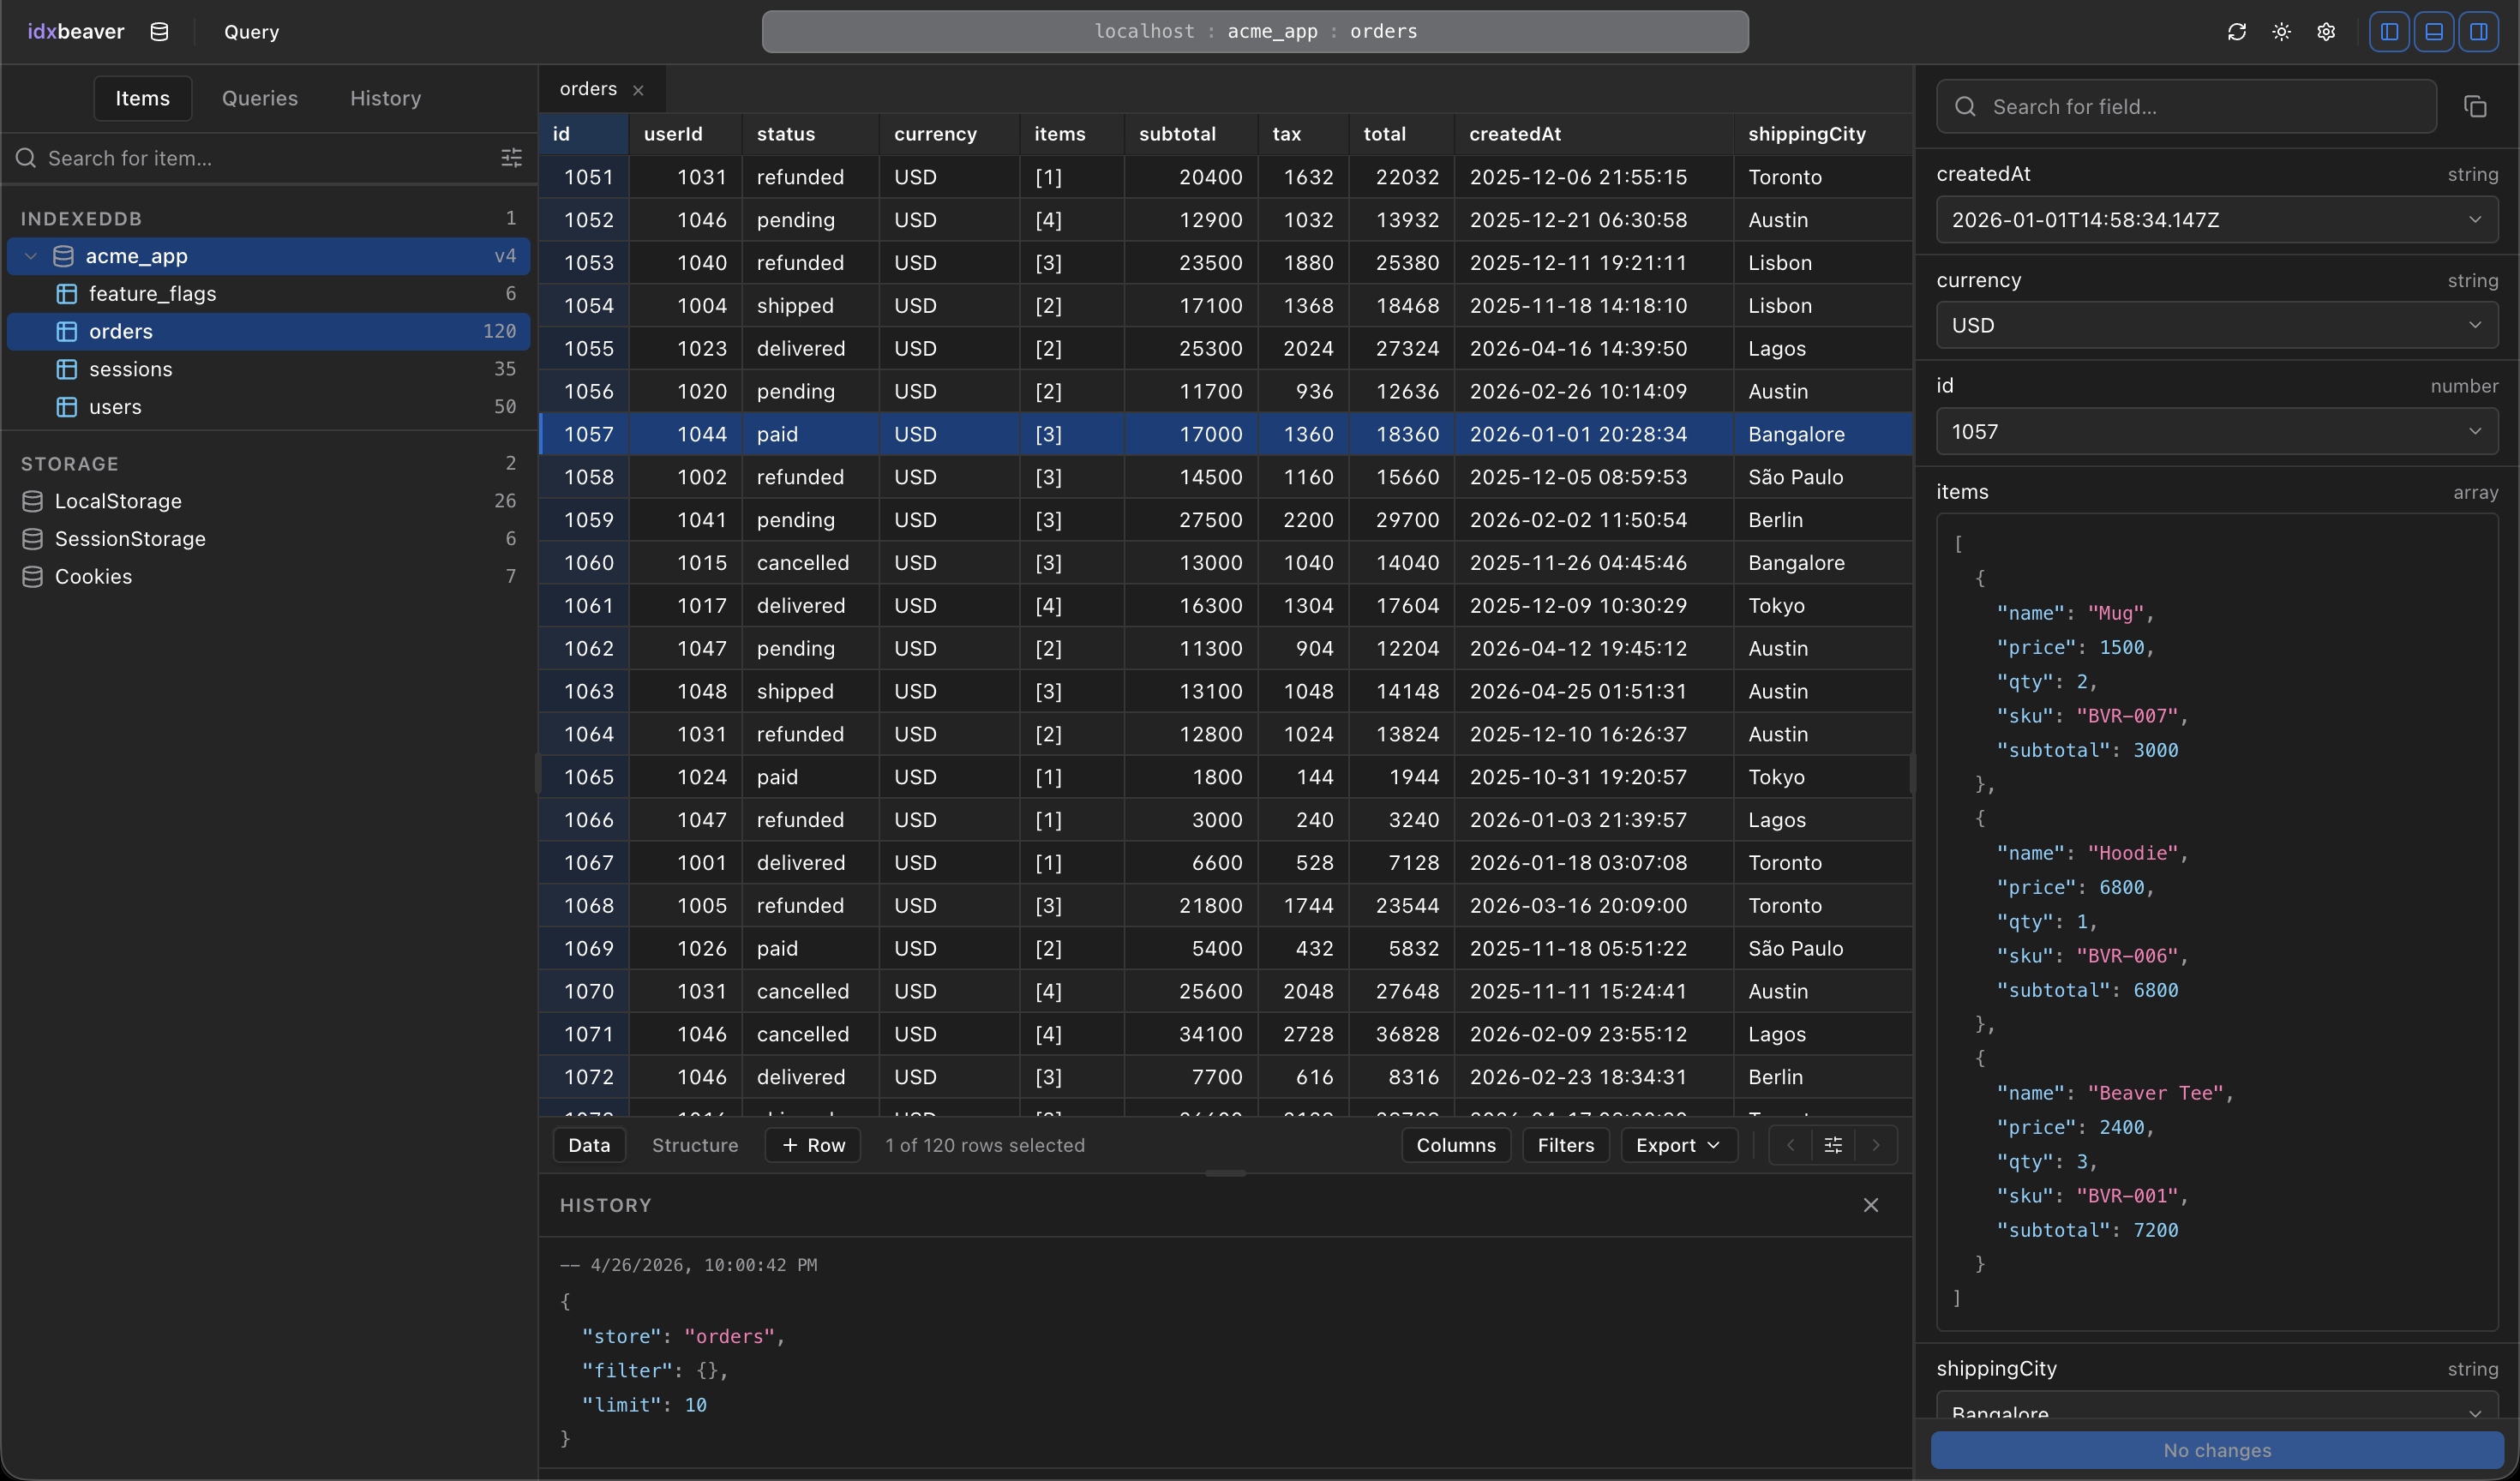Image resolution: width=2520 pixels, height=1481 pixels.
Task: Focus the Search for item field
Action: tap(268, 158)
